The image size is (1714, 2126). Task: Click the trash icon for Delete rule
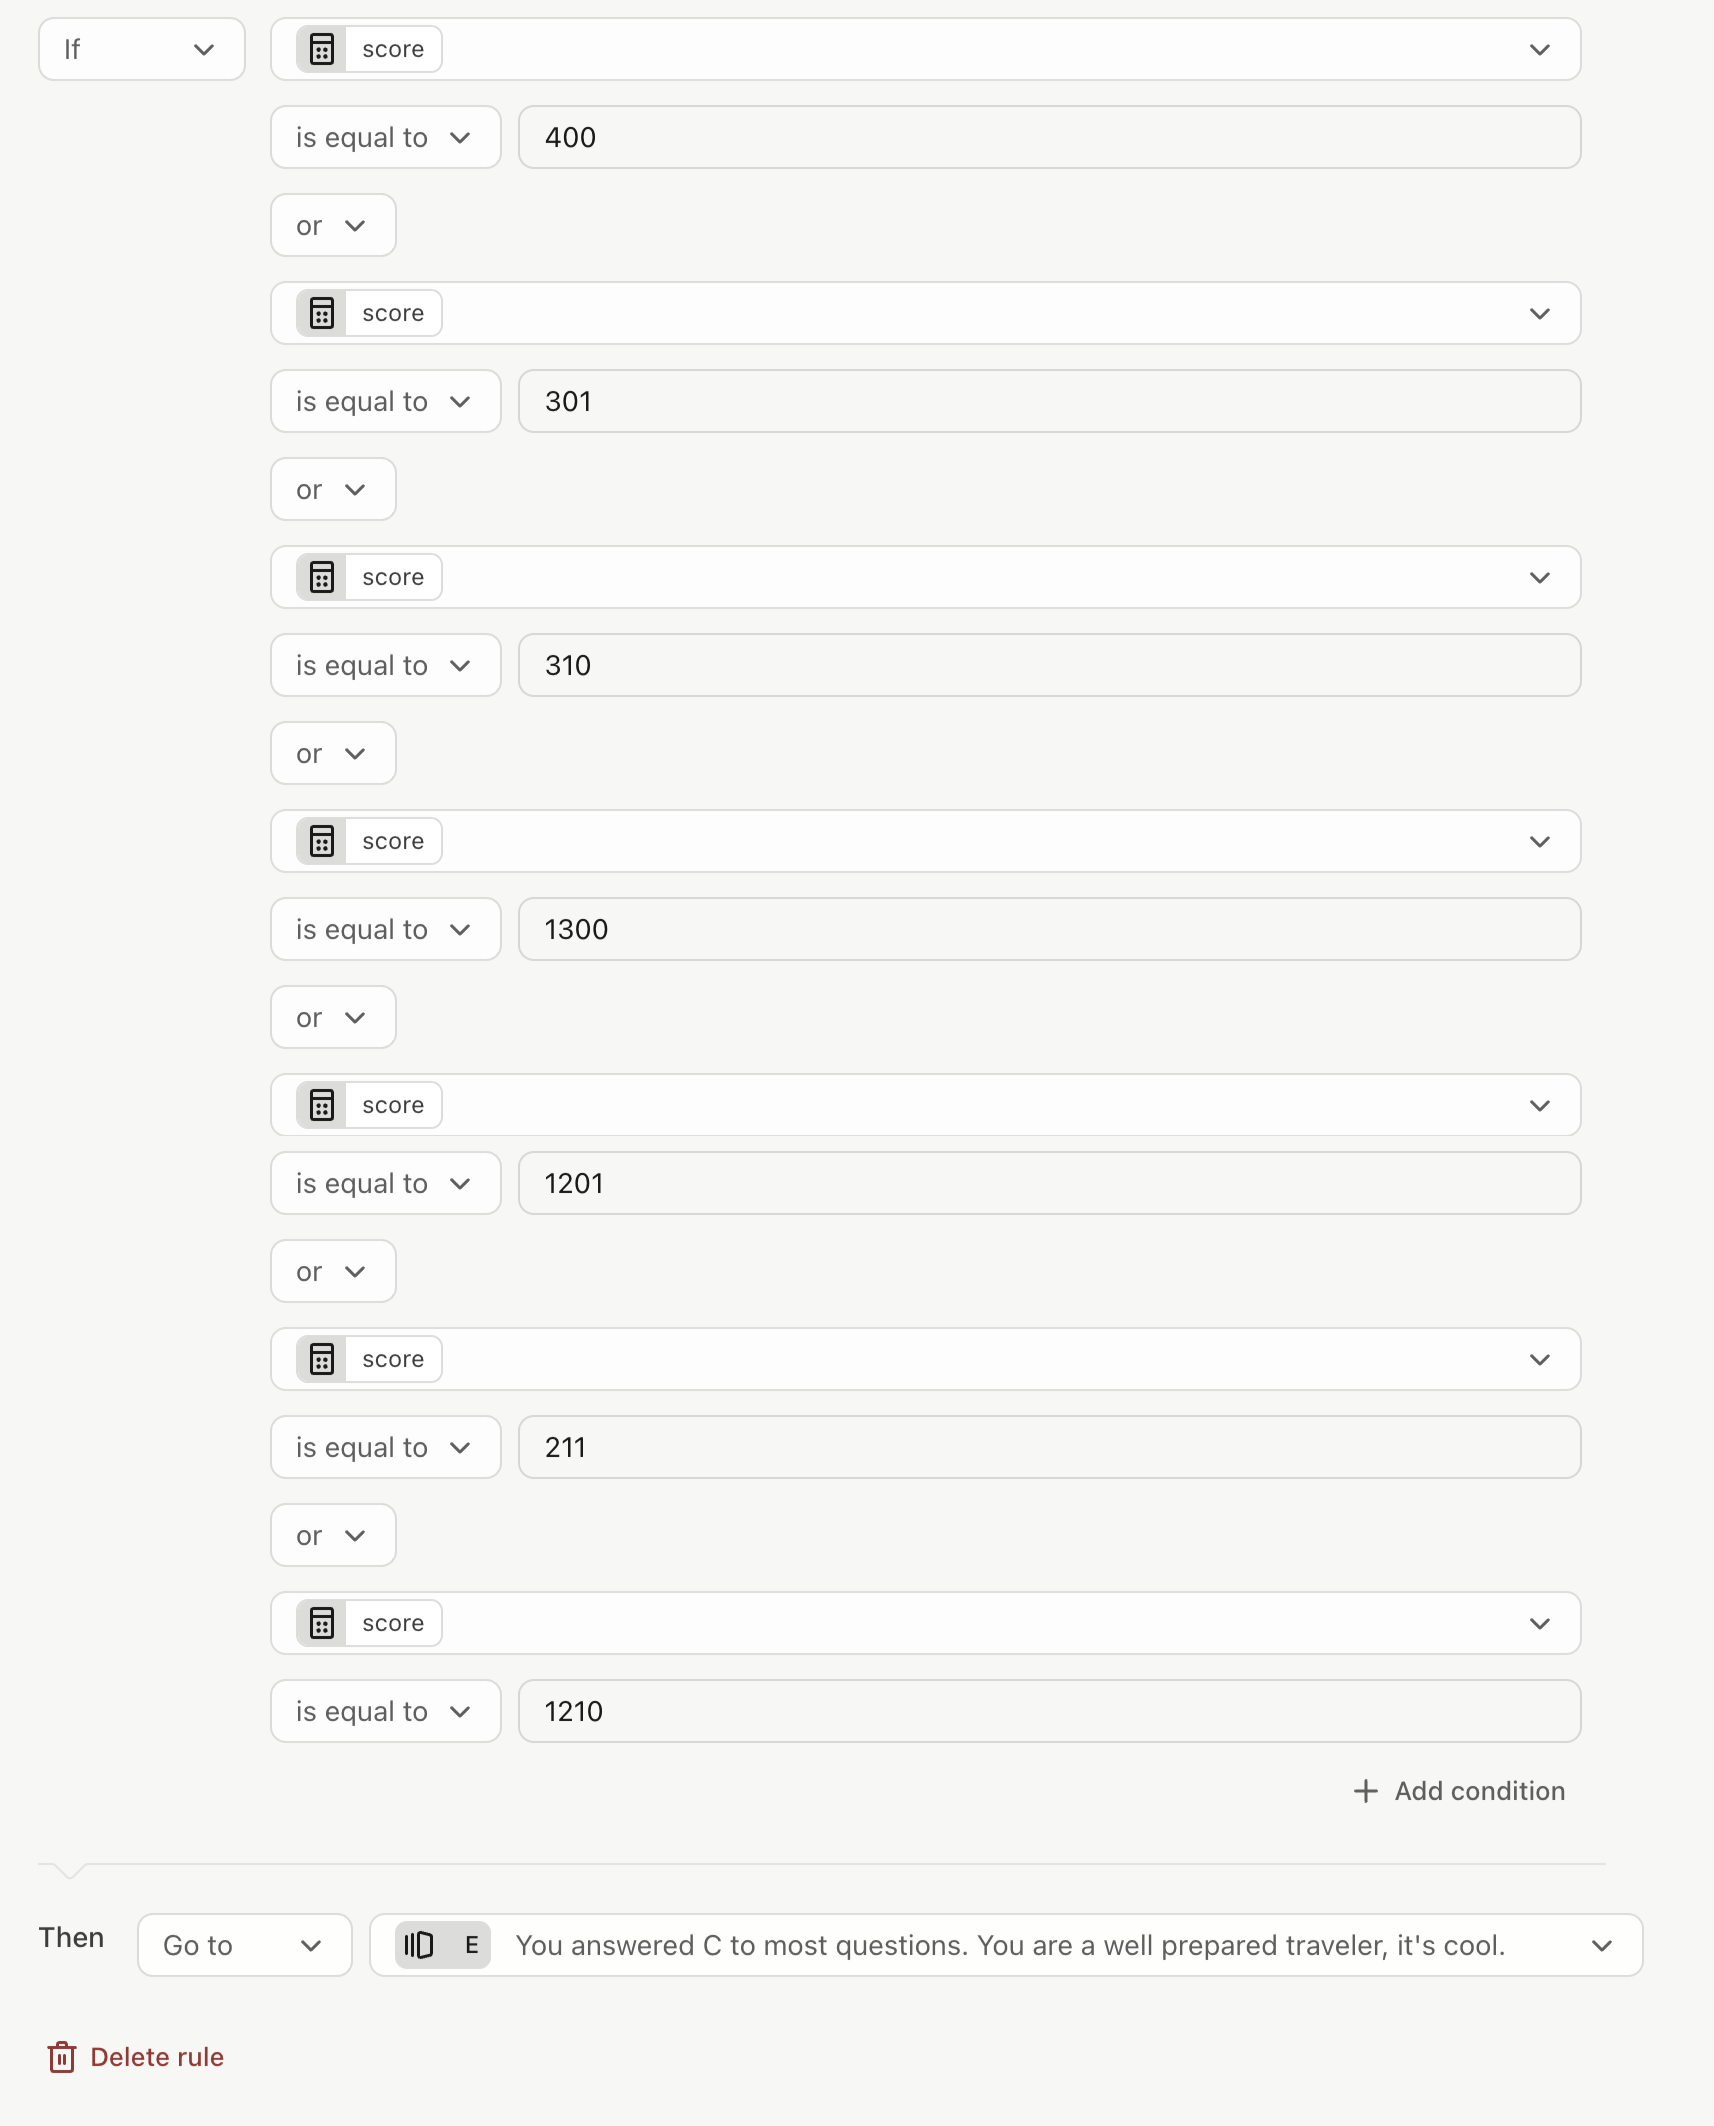(62, 2057)
